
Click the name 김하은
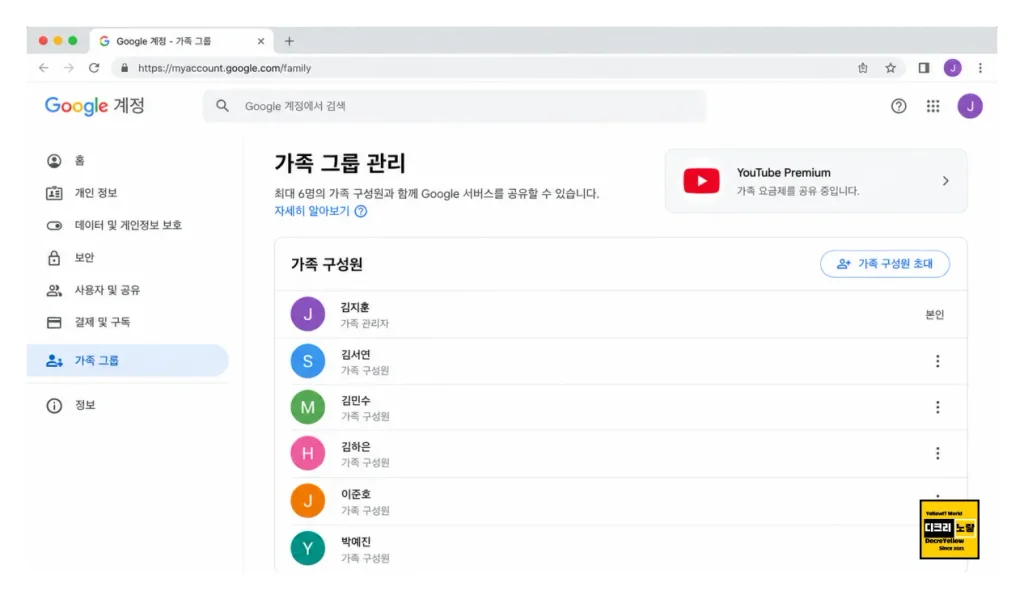pyautogui.click(x=355, y=447)
